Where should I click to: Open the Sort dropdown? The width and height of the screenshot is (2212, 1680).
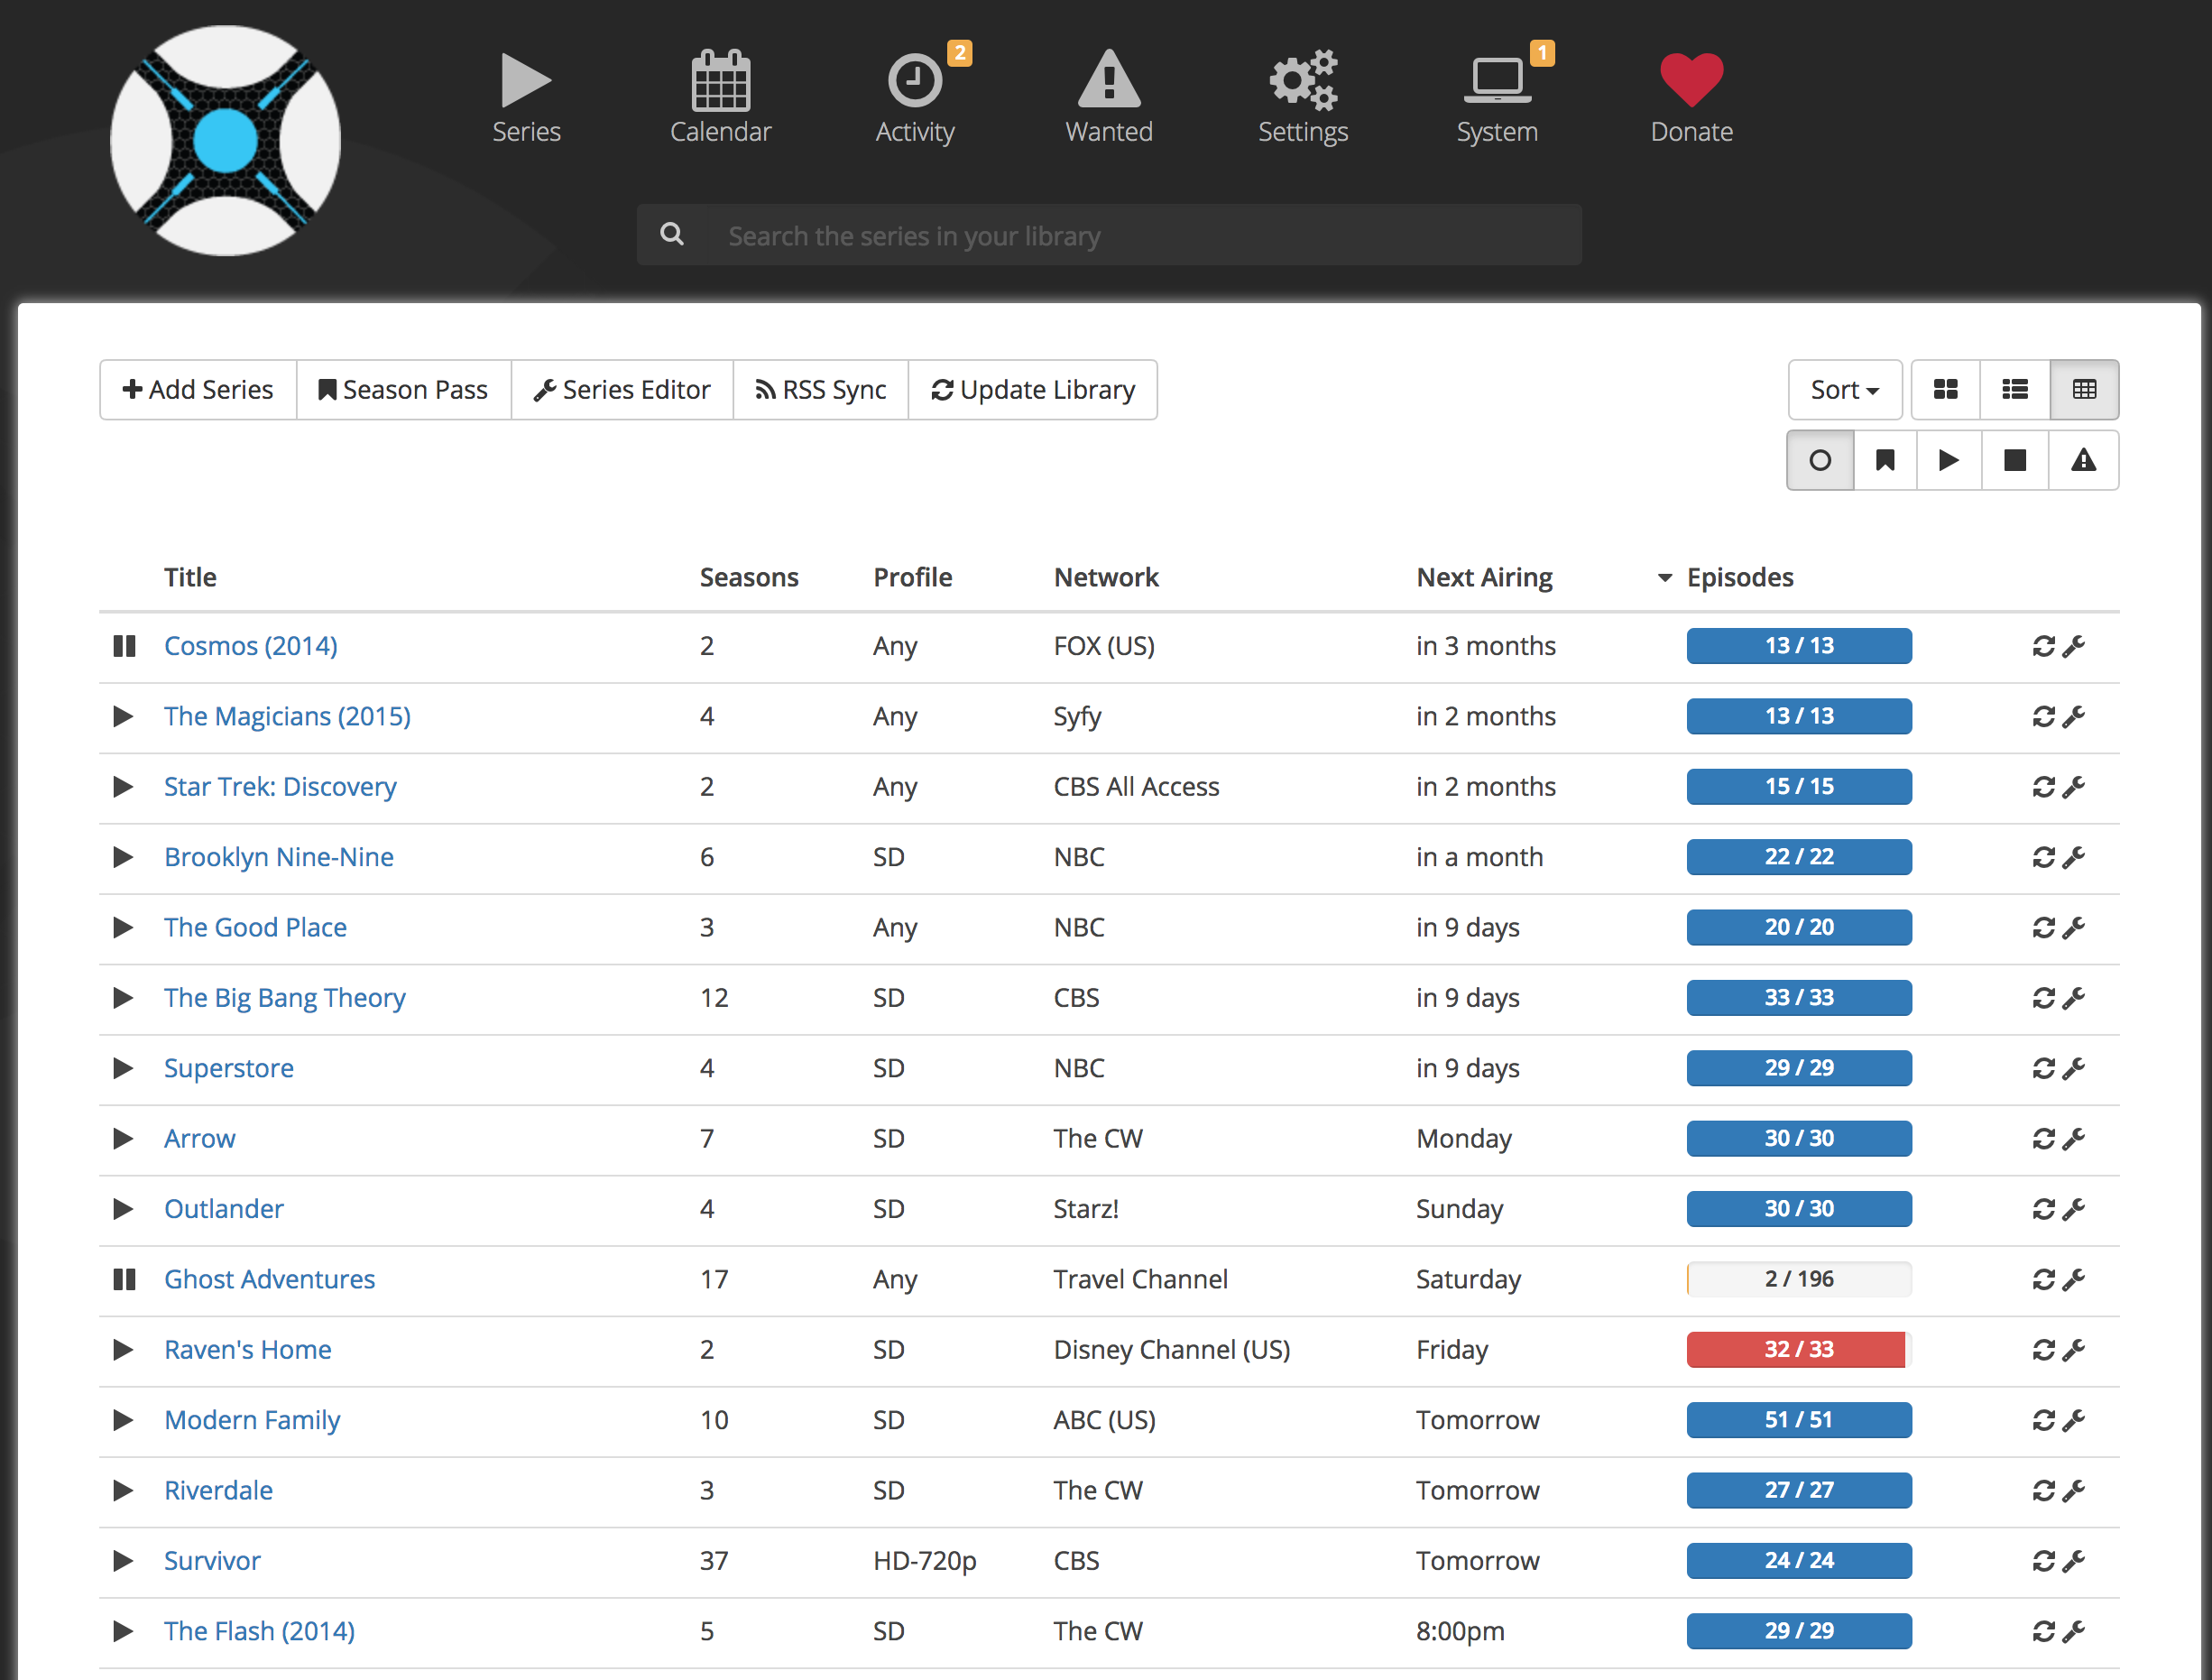(1844, 389)
